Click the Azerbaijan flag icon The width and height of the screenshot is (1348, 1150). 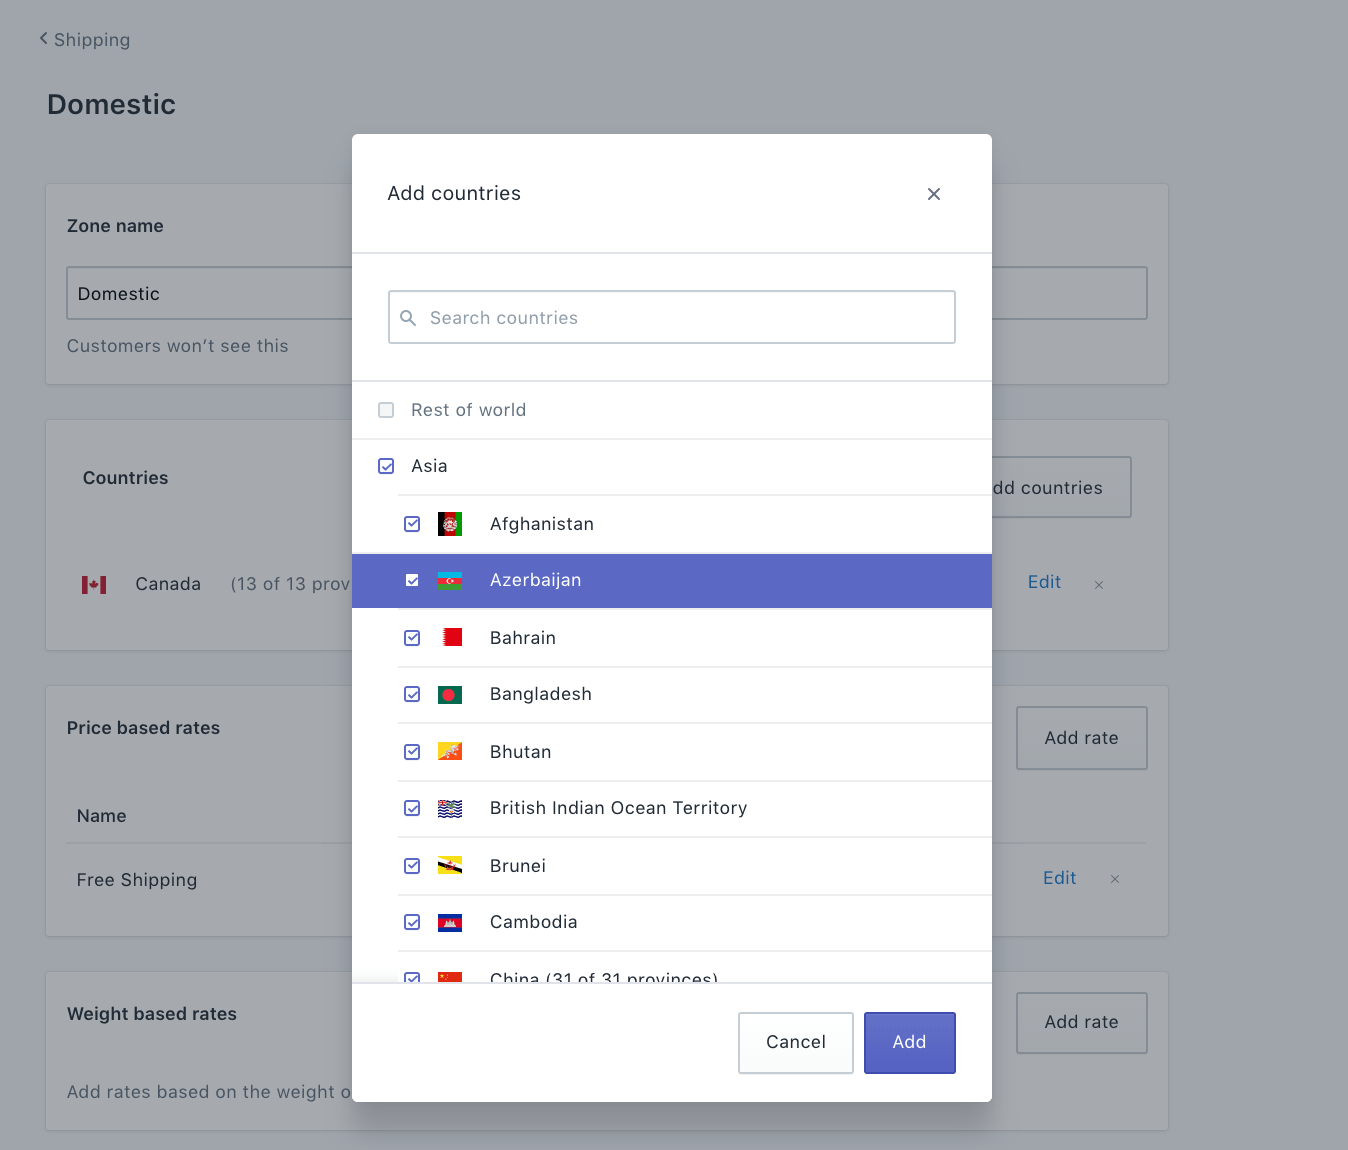450,581
